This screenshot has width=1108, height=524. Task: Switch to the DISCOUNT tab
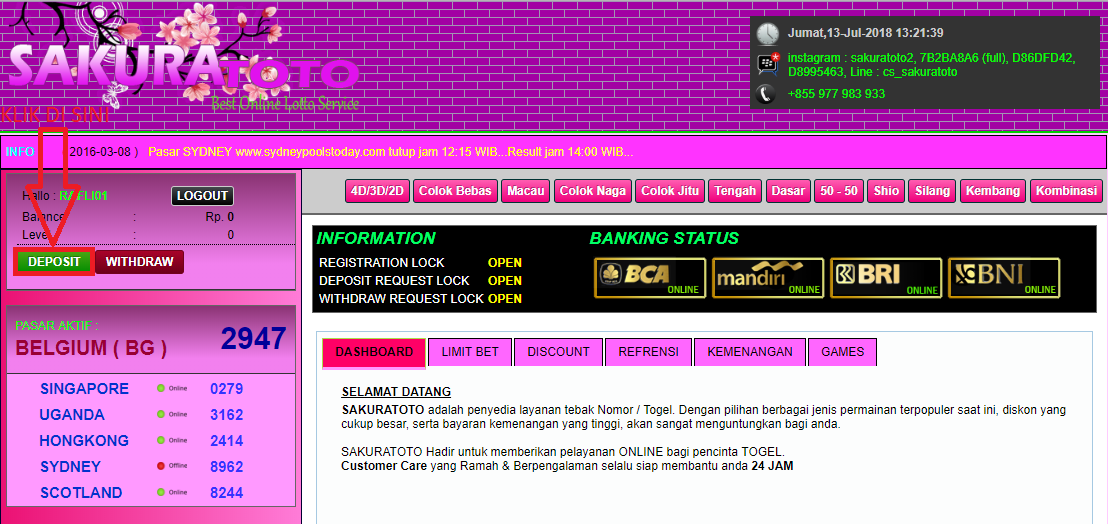(x=558, y=352)
